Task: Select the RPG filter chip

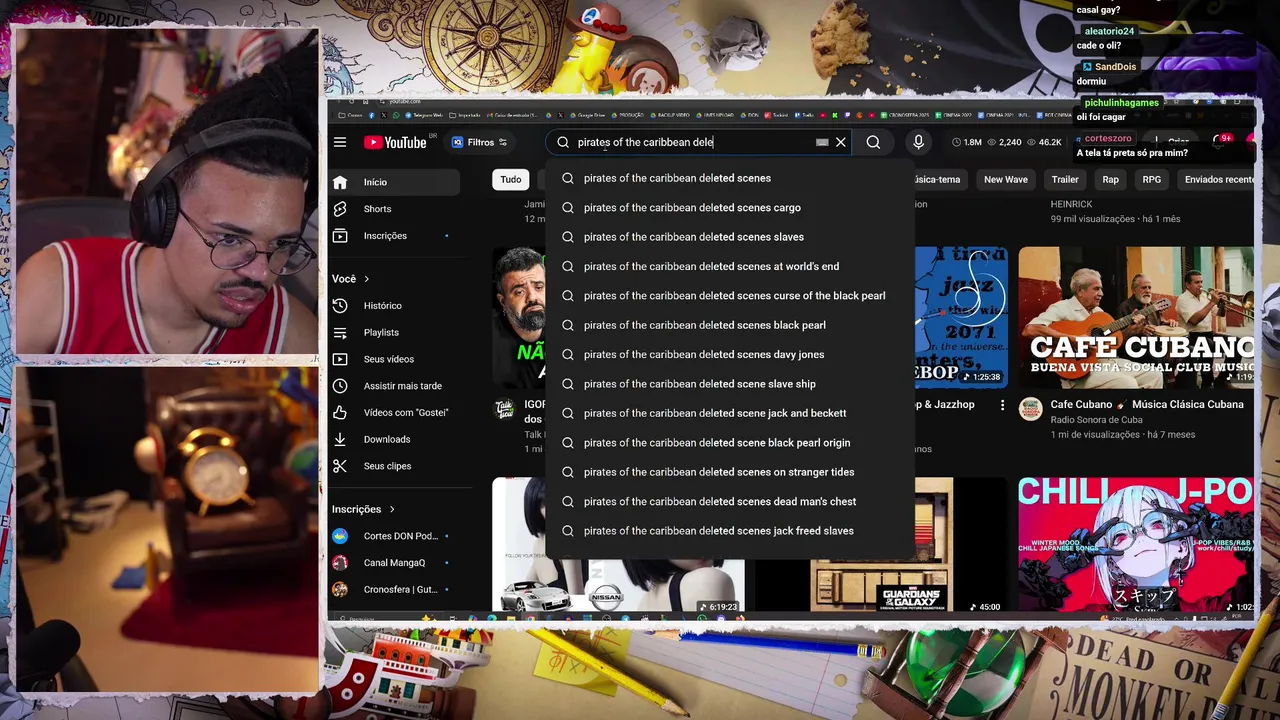Action: point(1152,179)
